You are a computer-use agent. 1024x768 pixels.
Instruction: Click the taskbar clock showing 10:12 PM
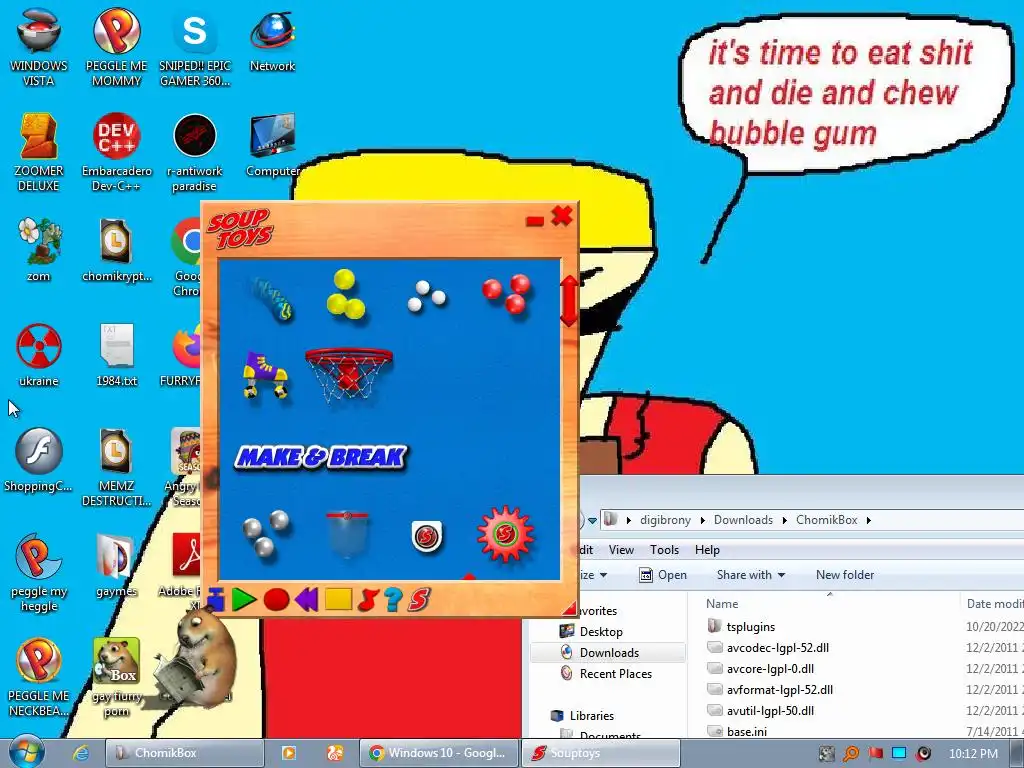[973, 753]
